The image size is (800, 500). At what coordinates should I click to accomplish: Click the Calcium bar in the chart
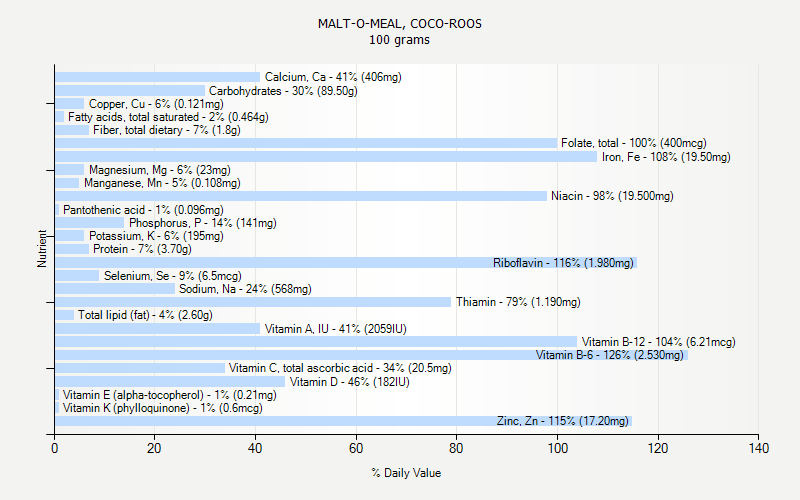point(157,77)
